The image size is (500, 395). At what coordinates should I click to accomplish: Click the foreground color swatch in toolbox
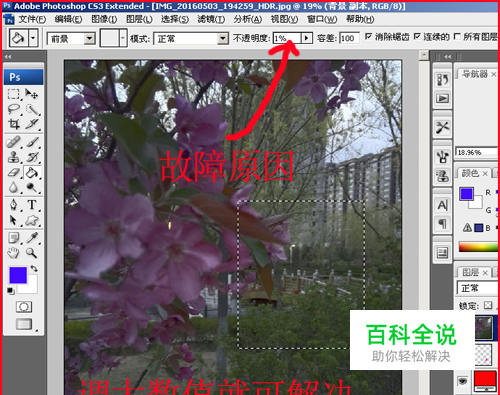(x=18, y=275)
